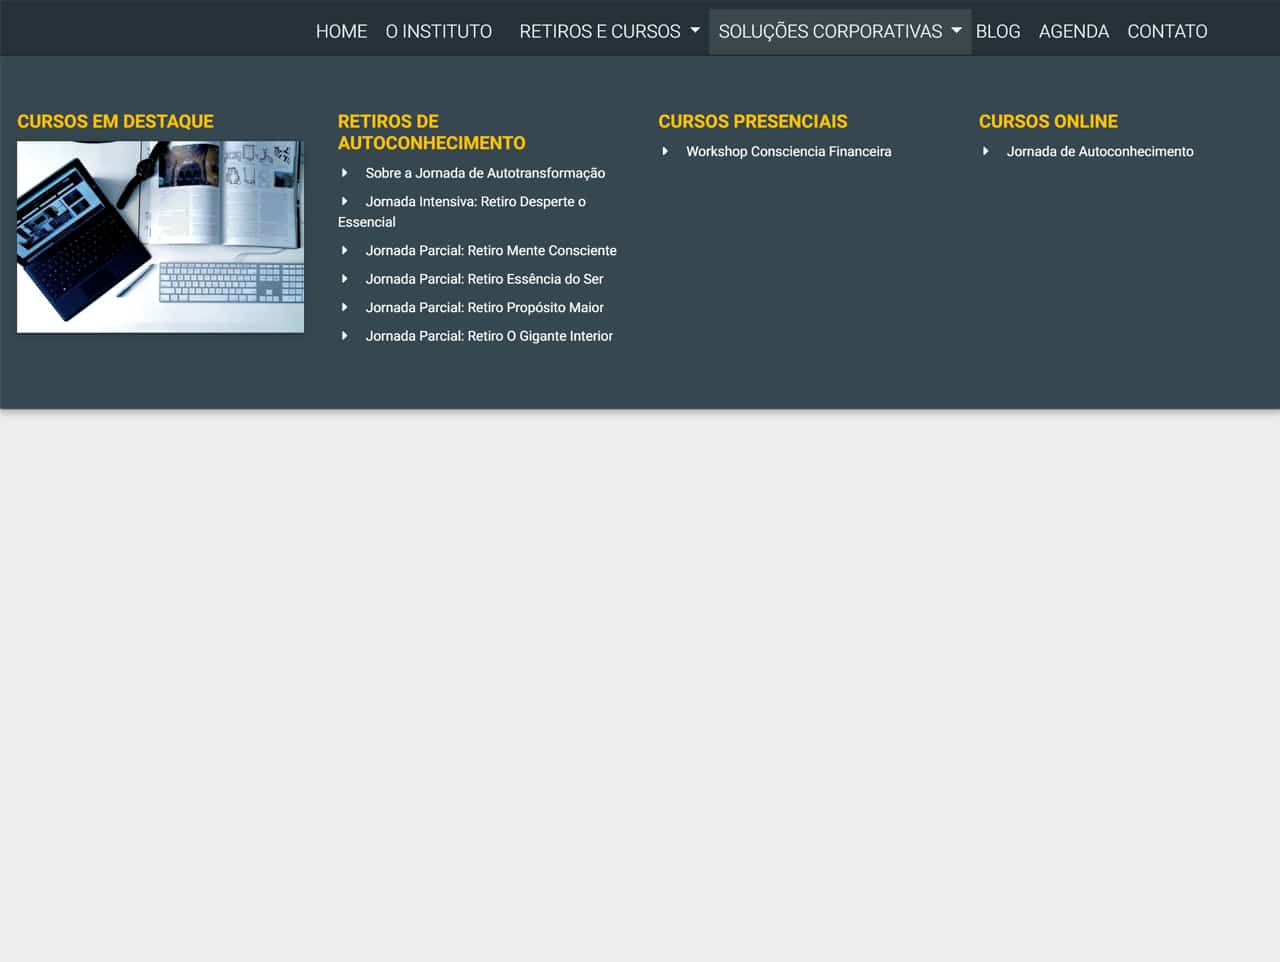Expand the RETIROS E CURSOS dropdown chevron
Viewport: 1280px width, 962px height.
click(x=695, y=31)
